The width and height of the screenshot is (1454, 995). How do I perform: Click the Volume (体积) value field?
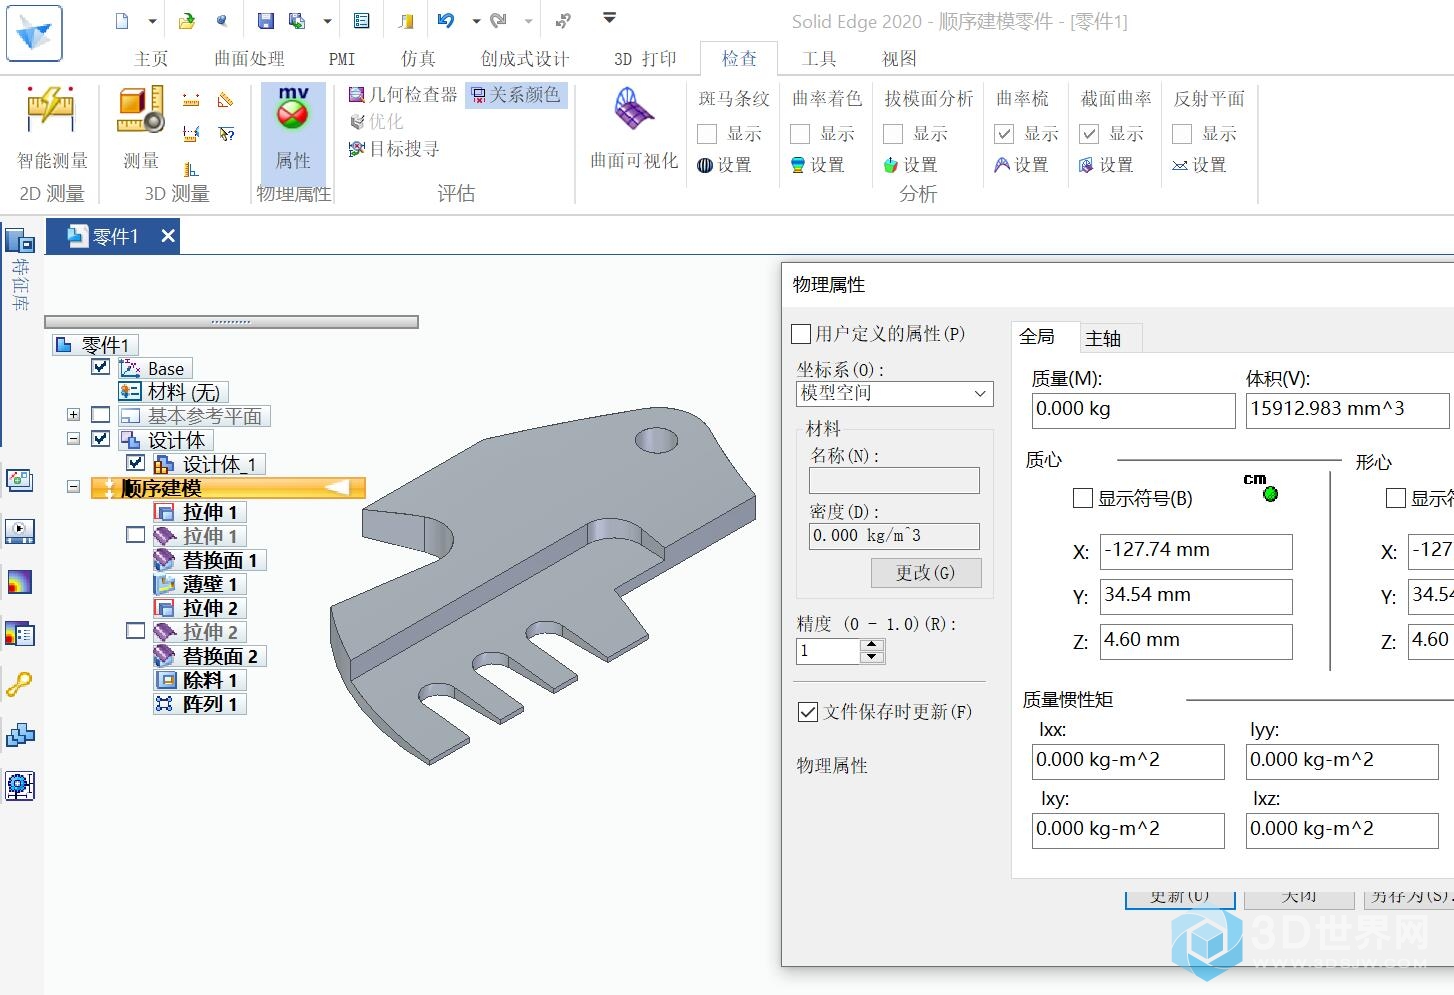pos(1346,410)
